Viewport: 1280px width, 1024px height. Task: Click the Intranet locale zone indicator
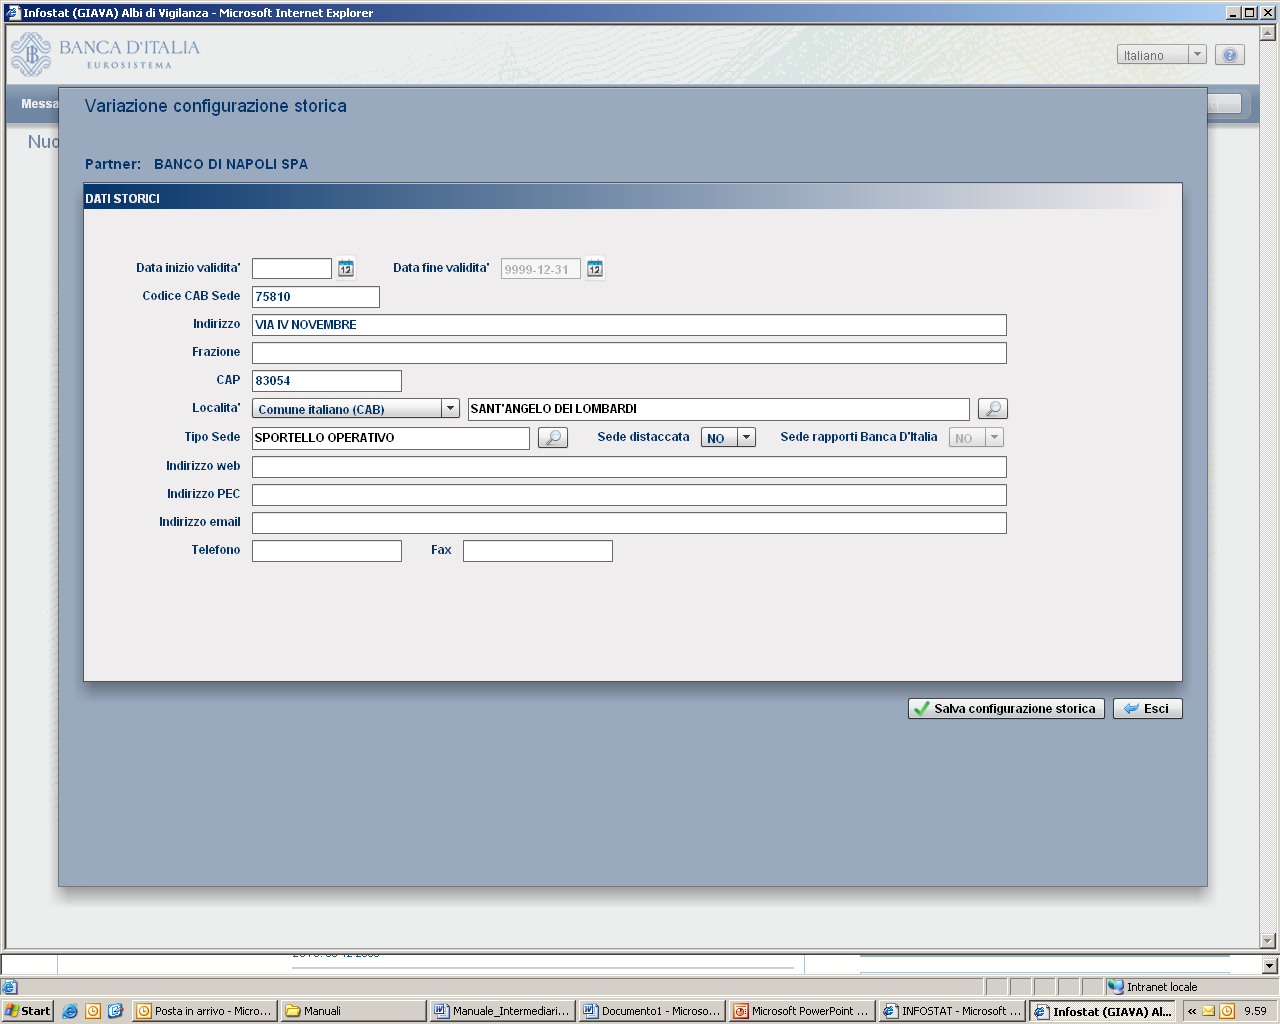point(1153,987)
